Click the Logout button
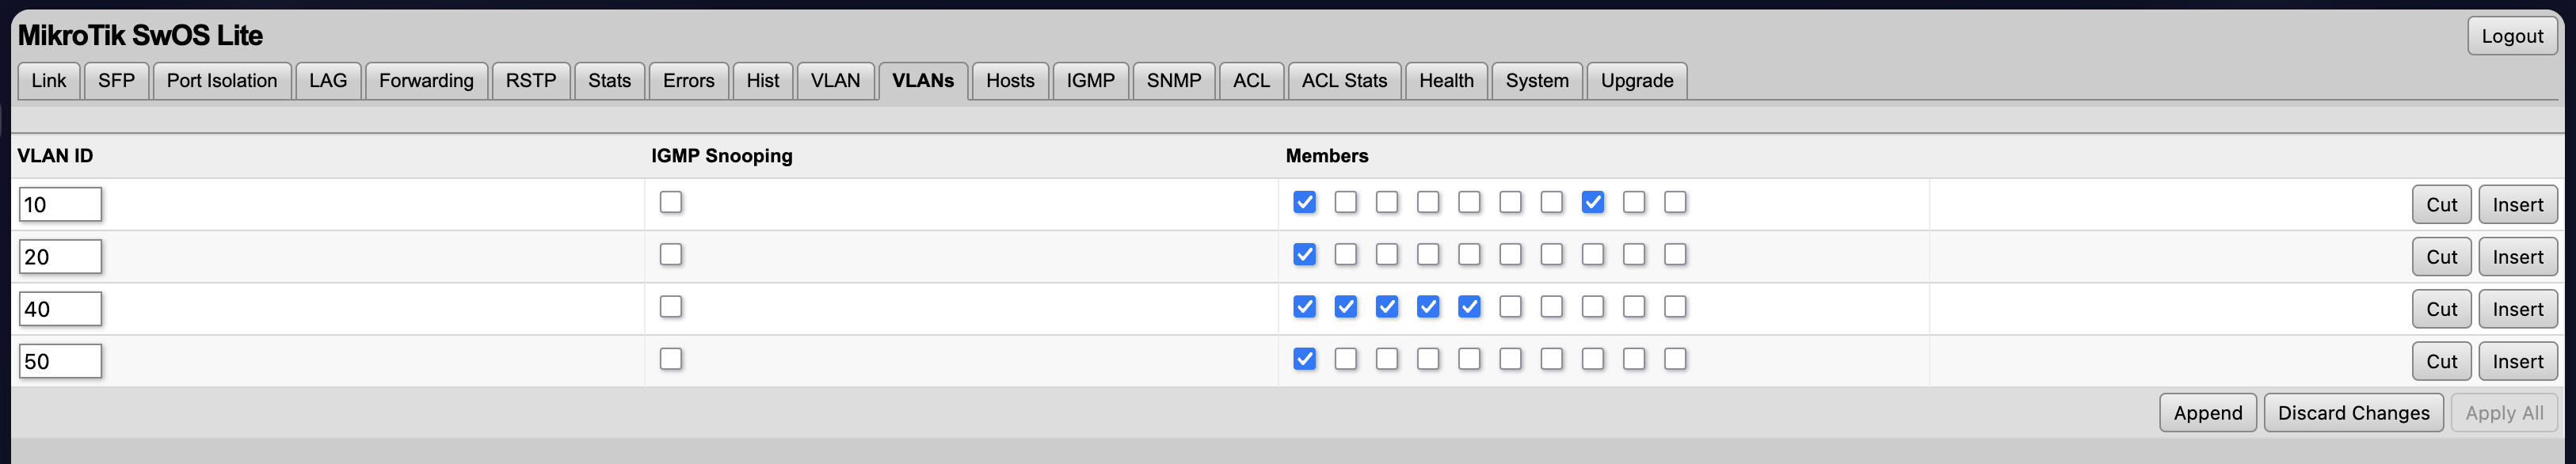The width and height of the screenshot is (2576, 464). [x=2511, y=36]
